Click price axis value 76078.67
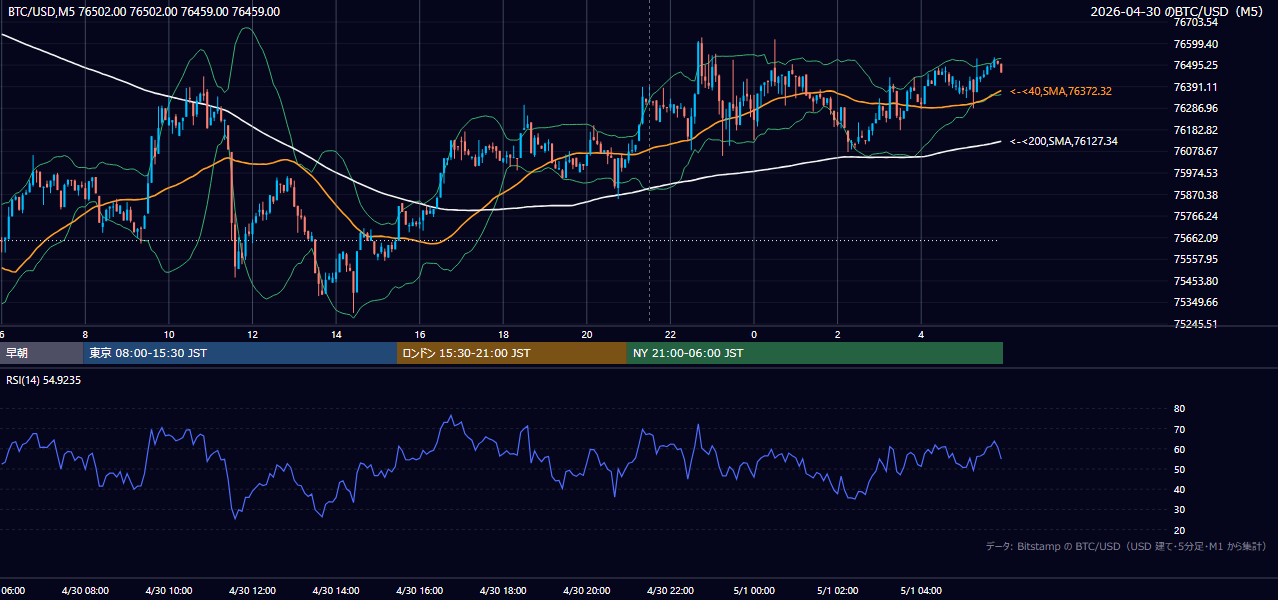This screenshot has height=600, width=1278. (x=1195, y=151)
